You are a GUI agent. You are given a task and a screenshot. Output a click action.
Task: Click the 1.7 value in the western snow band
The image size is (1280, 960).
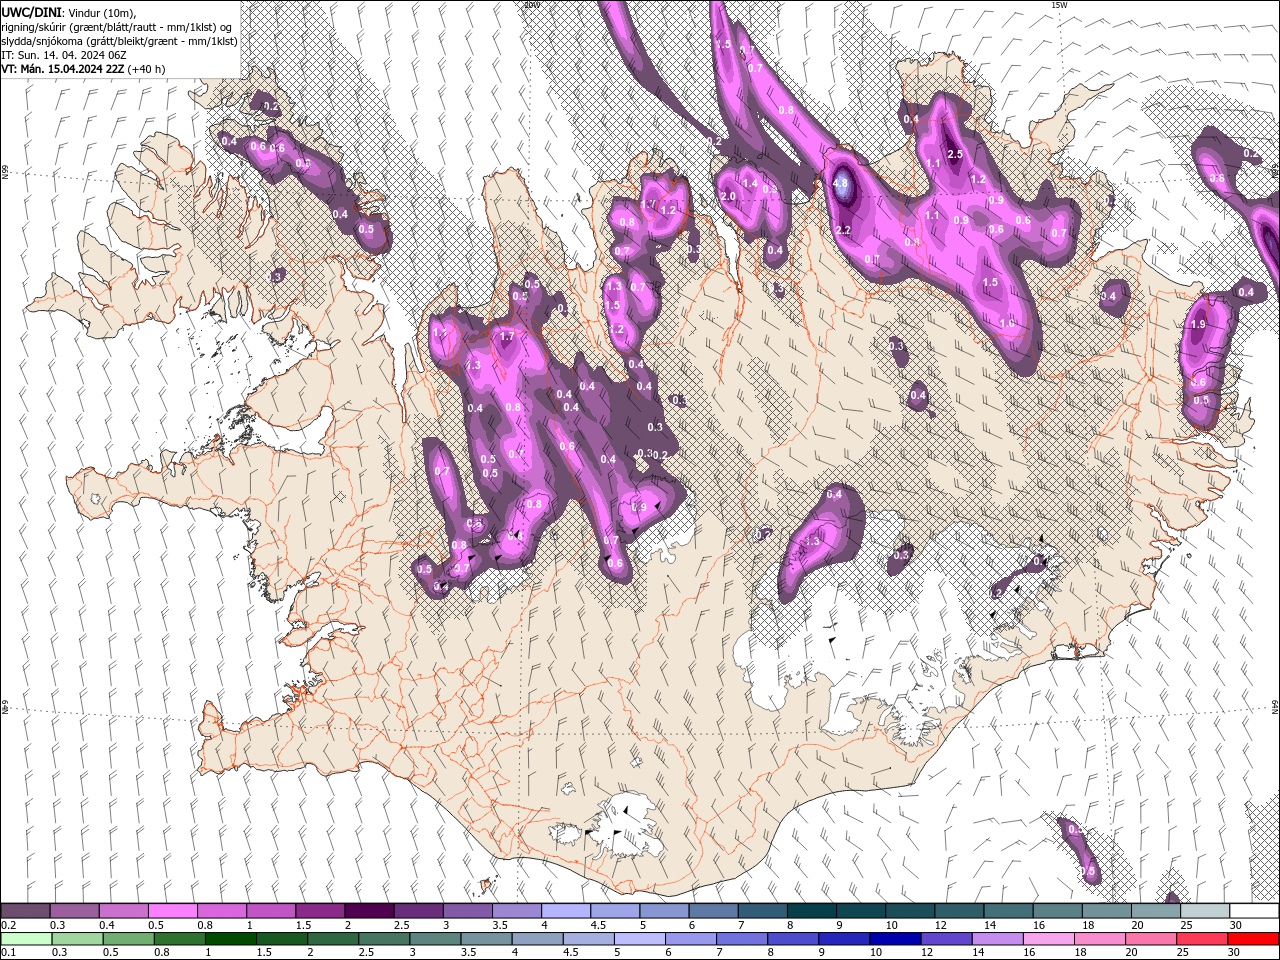[x=507, y=337]
